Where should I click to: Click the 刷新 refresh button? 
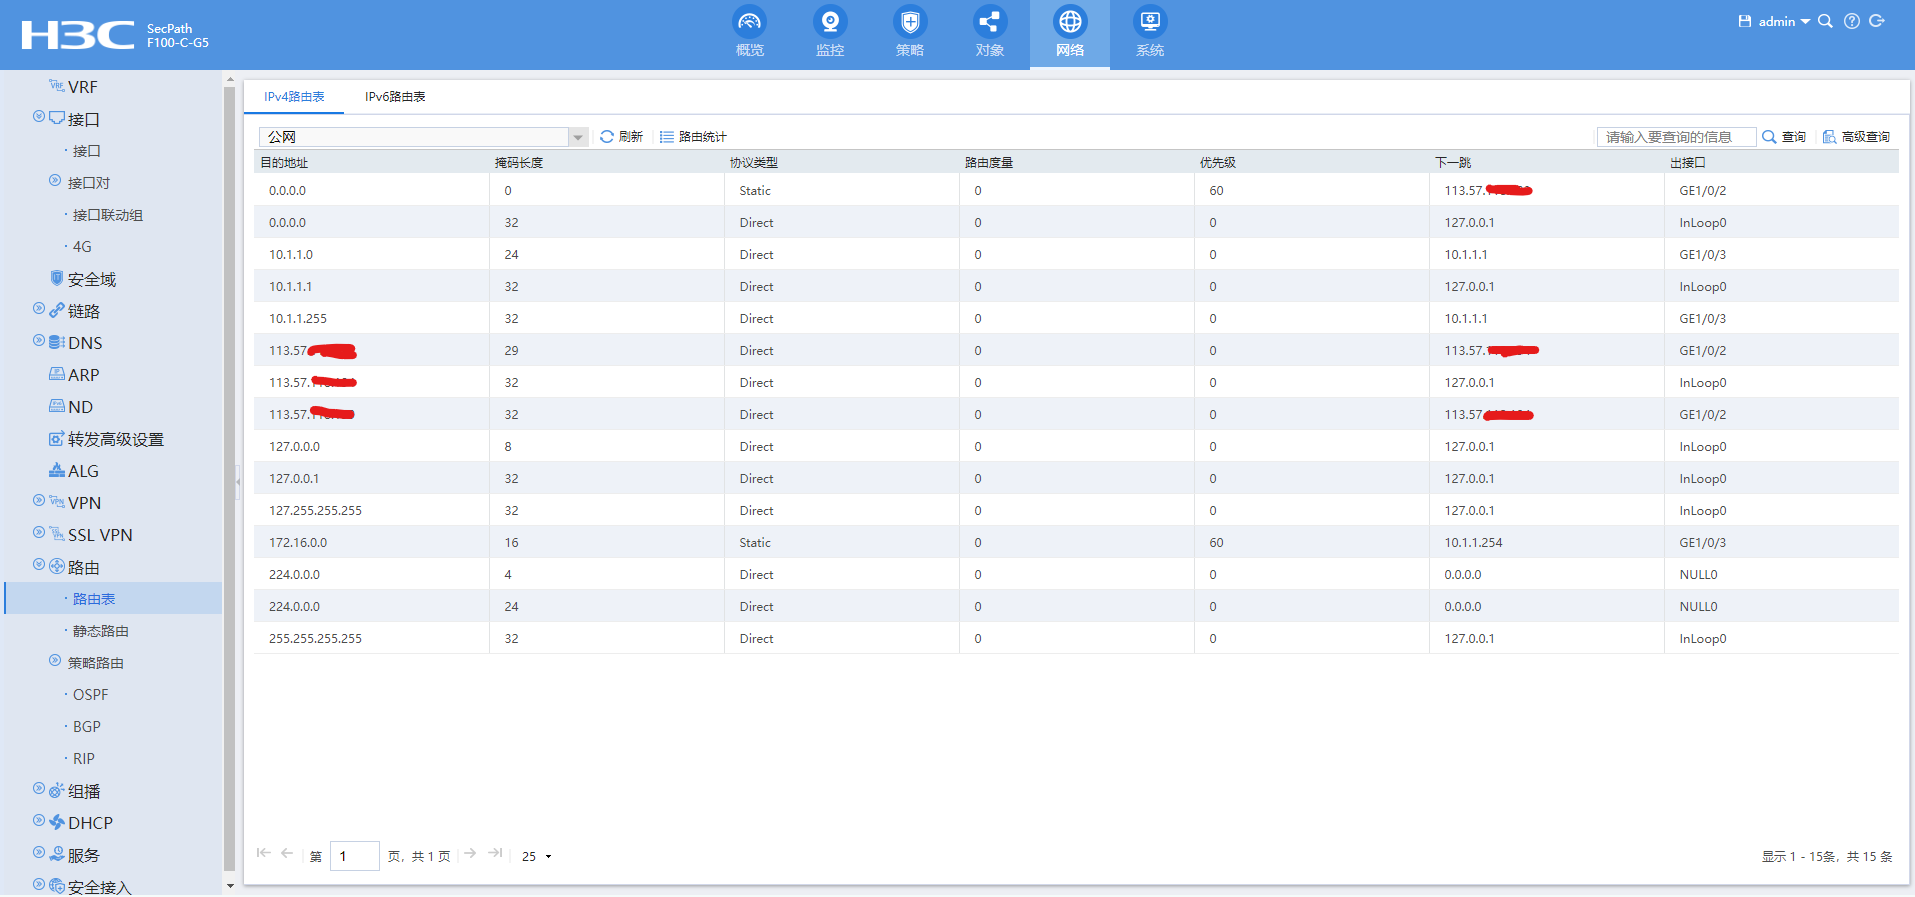tap(621, 137)
